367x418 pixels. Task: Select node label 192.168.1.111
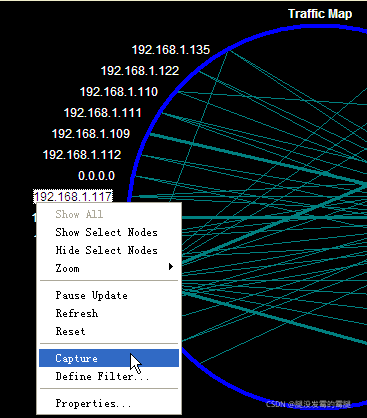[103, 113]
